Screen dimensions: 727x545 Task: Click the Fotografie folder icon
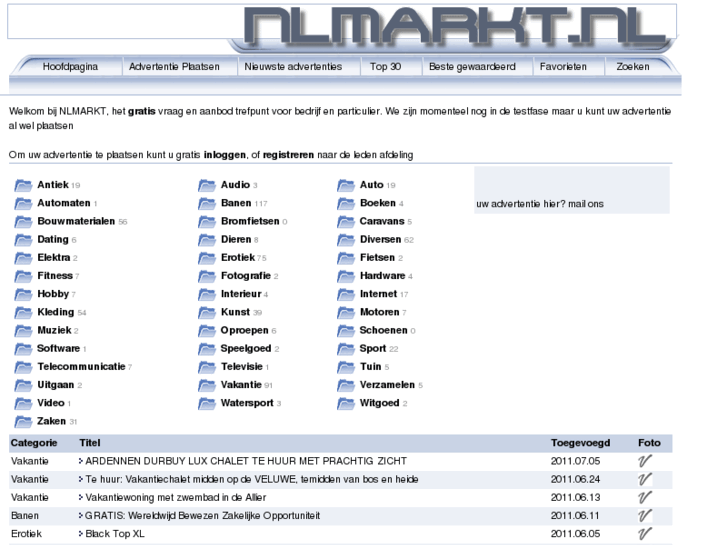tap(207, 276)
